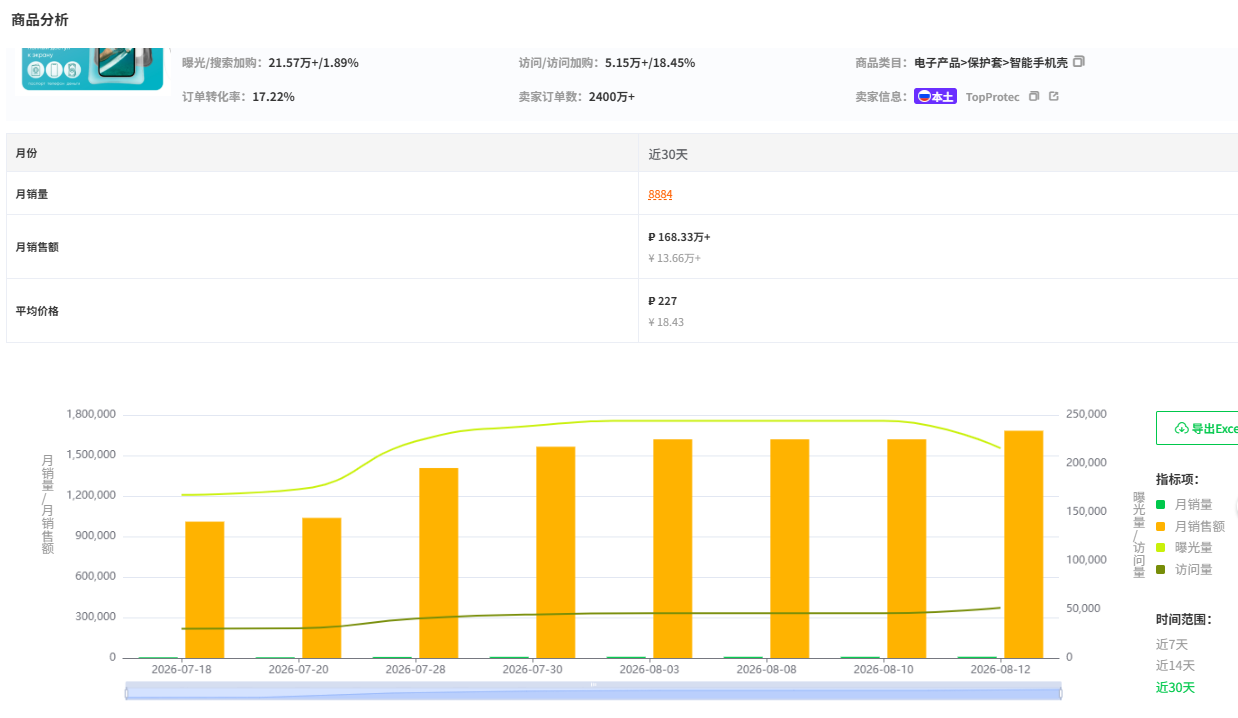
Task: Toggle the 曝光量 legend series
Action: pyautogui.click(x=1184, y=548)
